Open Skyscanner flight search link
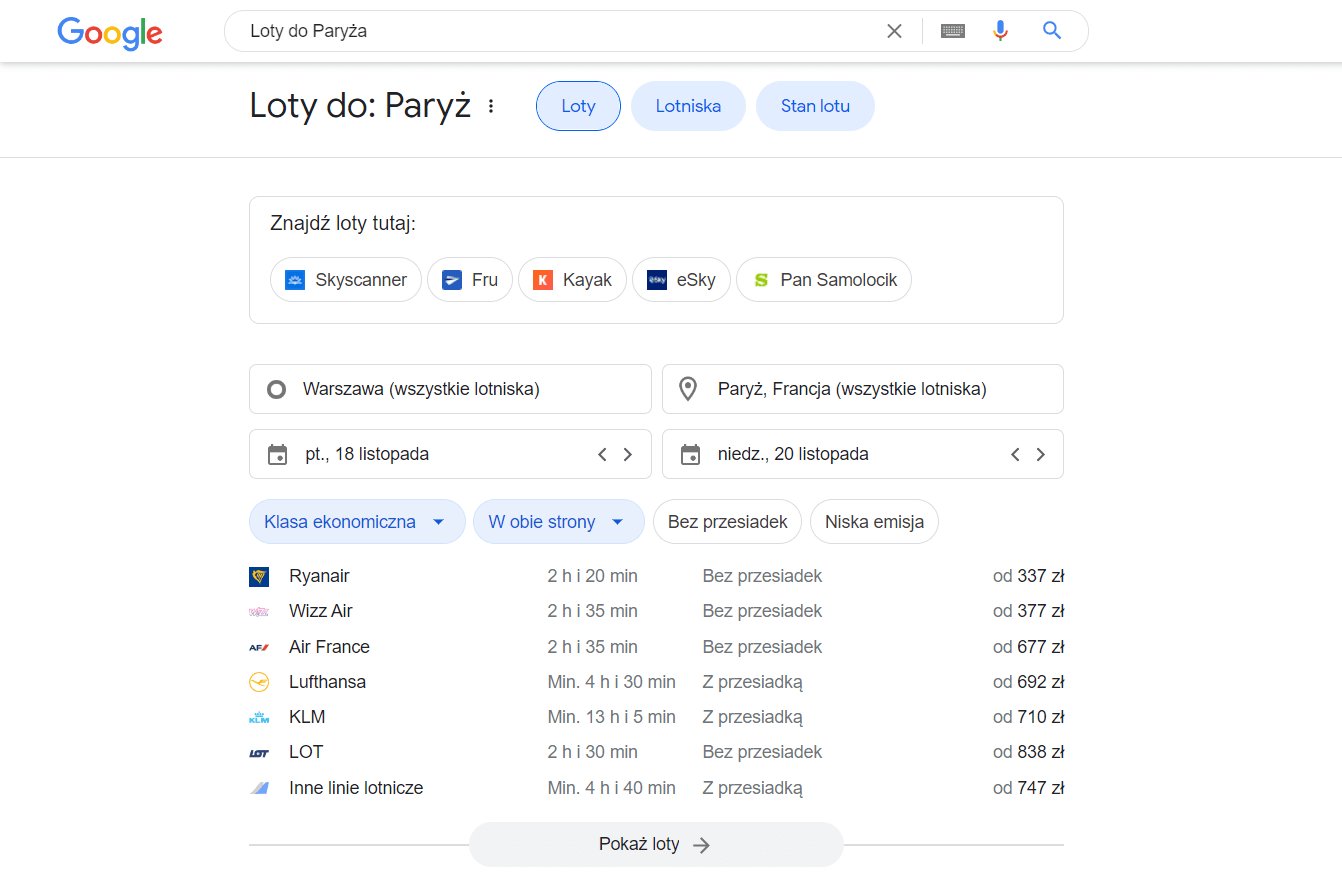 [346, 280]
